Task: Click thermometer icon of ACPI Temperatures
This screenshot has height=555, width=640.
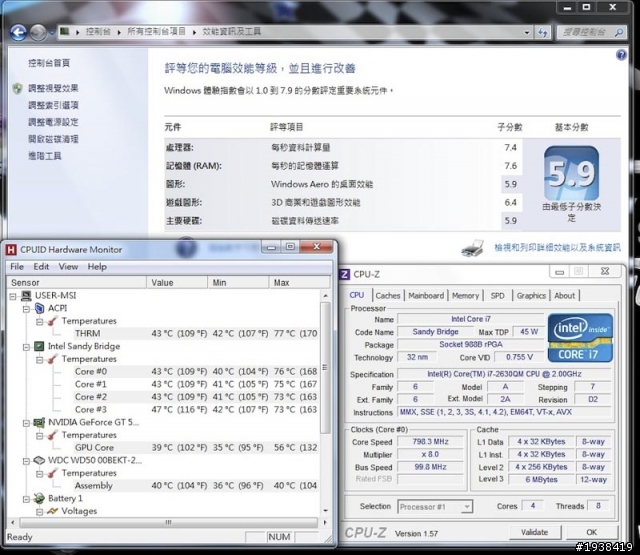Action: 52,321
